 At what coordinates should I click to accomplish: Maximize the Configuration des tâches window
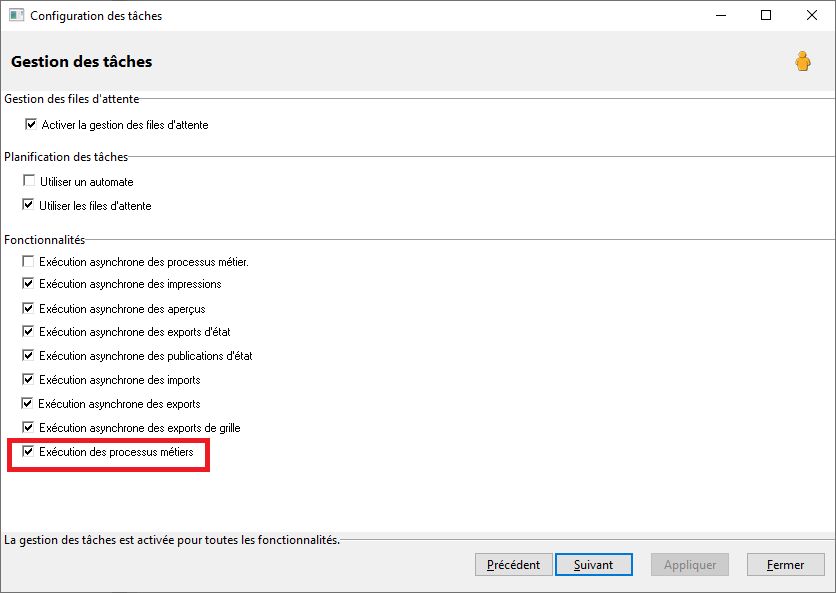(x=766, y=15)
